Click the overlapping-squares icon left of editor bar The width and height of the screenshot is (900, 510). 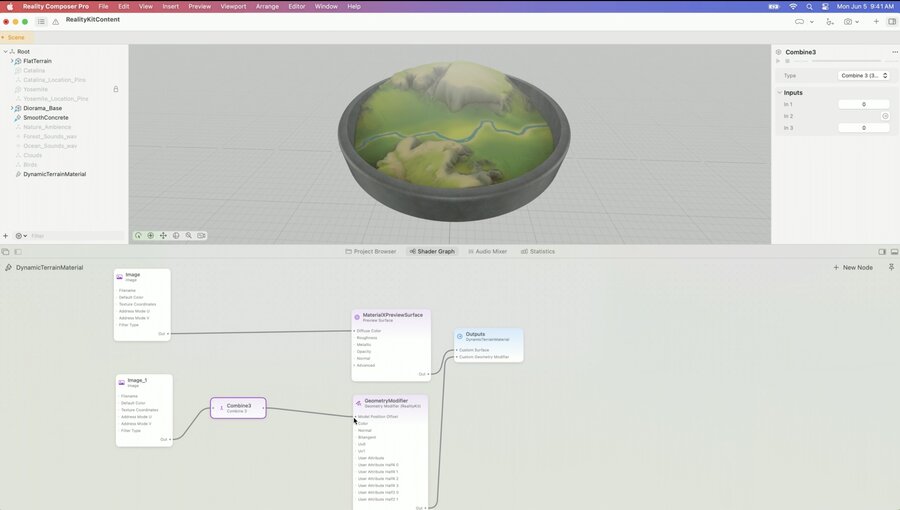click(6, 252)
